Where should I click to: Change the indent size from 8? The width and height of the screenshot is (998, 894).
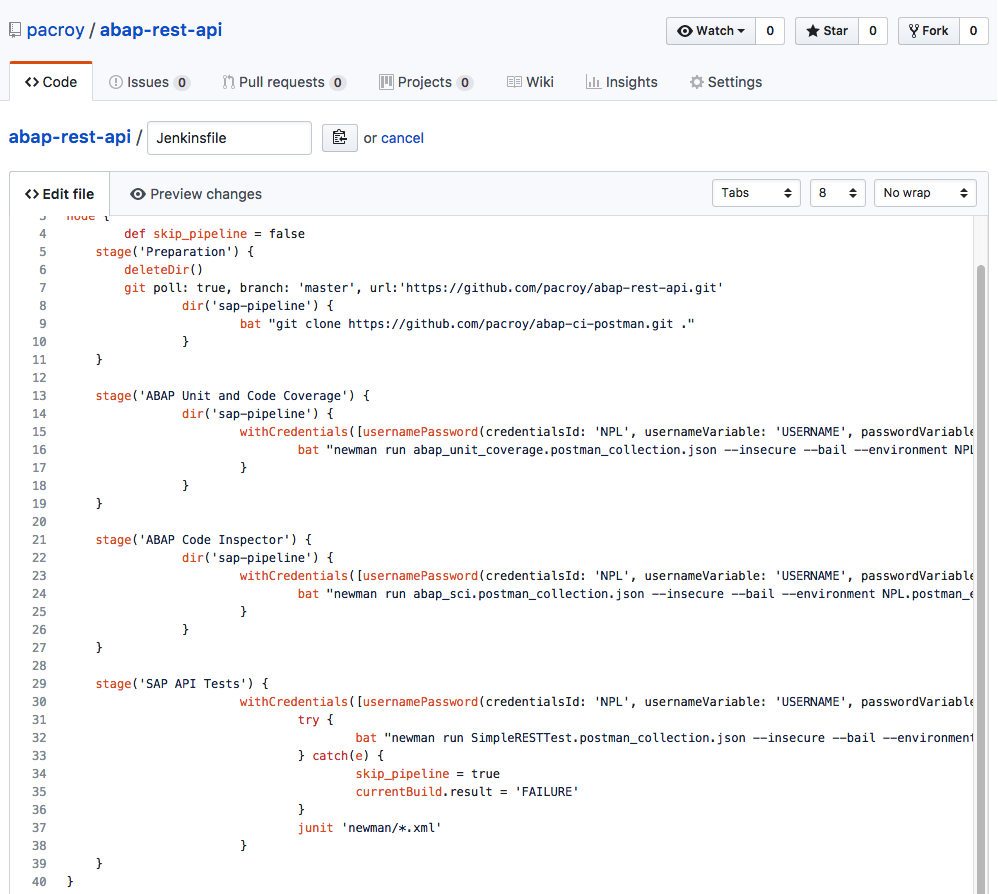837,192
